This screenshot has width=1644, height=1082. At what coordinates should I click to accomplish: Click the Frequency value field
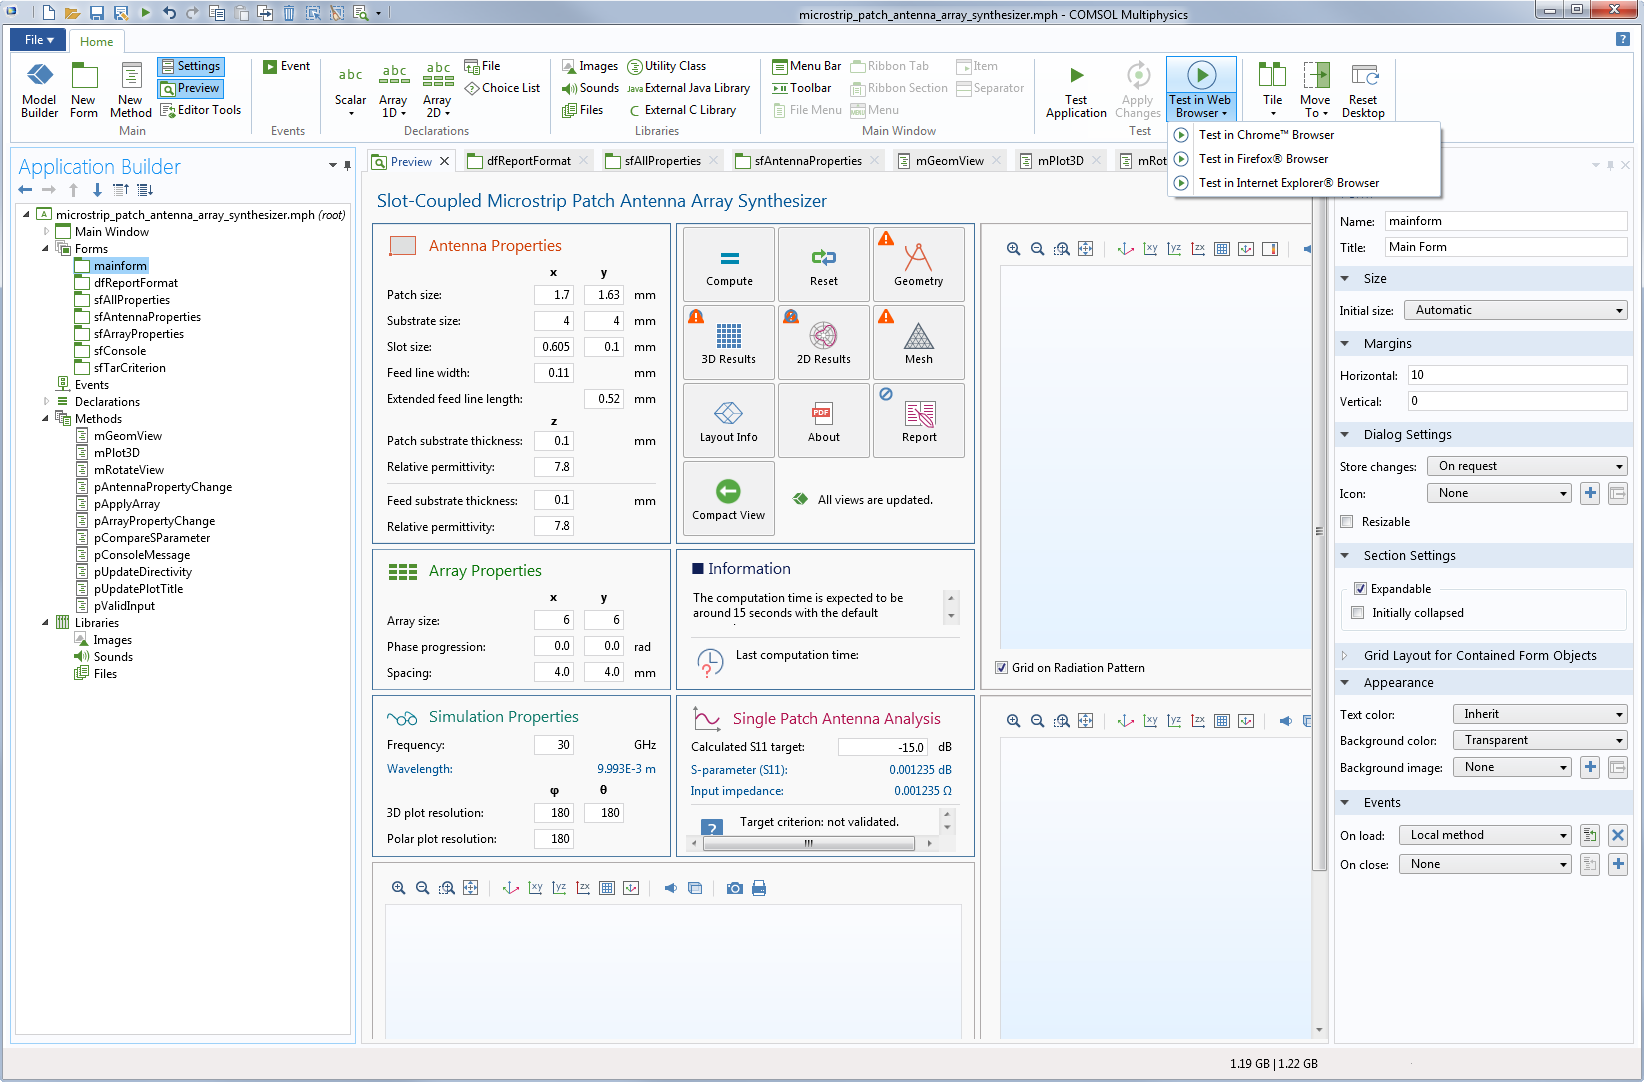(x=553, y=745)
